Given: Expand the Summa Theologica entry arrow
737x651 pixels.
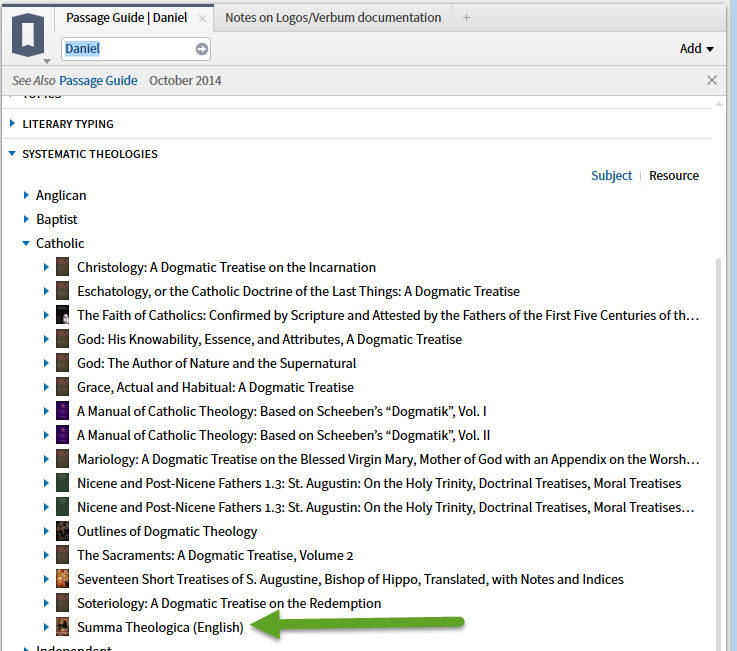Looking at the screenshot, I should click(46, 627).
